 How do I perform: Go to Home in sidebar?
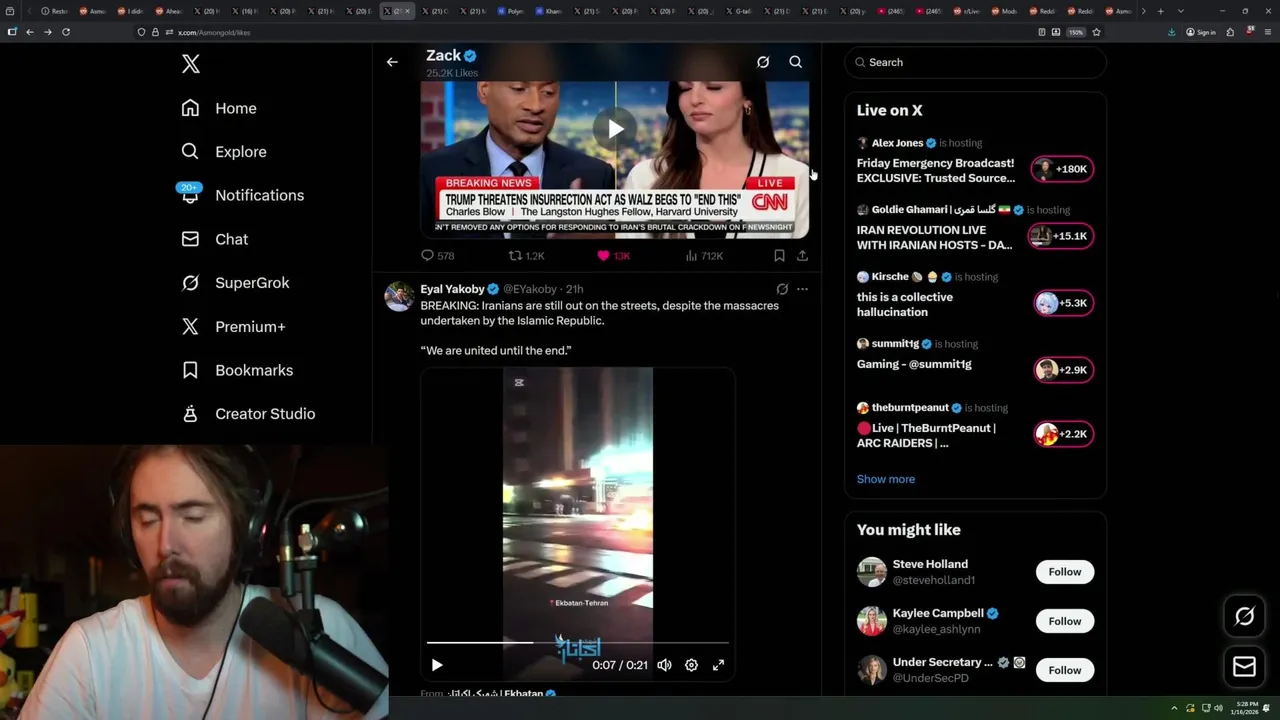pyautogui.click(x=219, y=108)
